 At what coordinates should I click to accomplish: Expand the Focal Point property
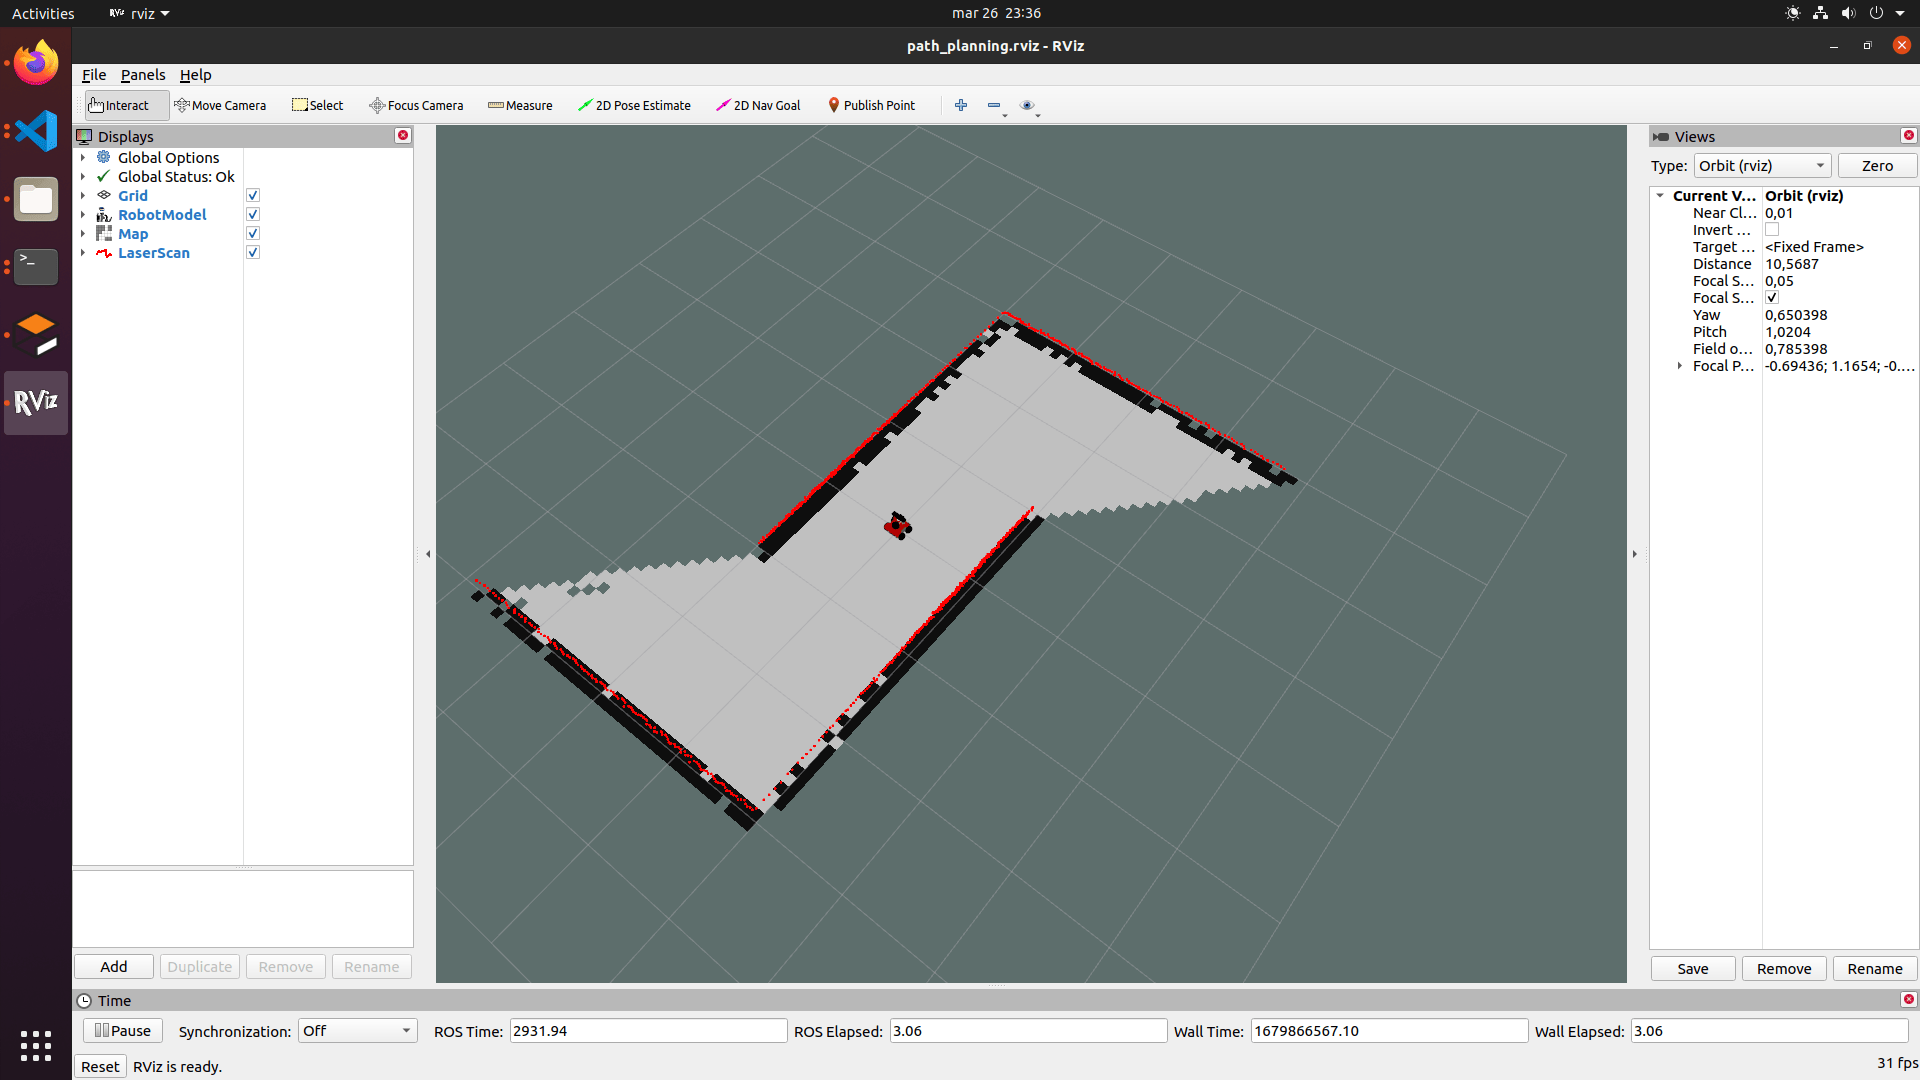1680,366
